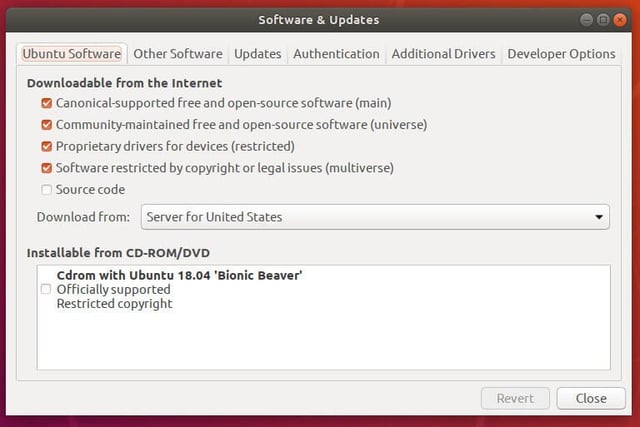Enable the Source code checkbox
Viewport: 640px width, 427px height.
tap(47, 189)
